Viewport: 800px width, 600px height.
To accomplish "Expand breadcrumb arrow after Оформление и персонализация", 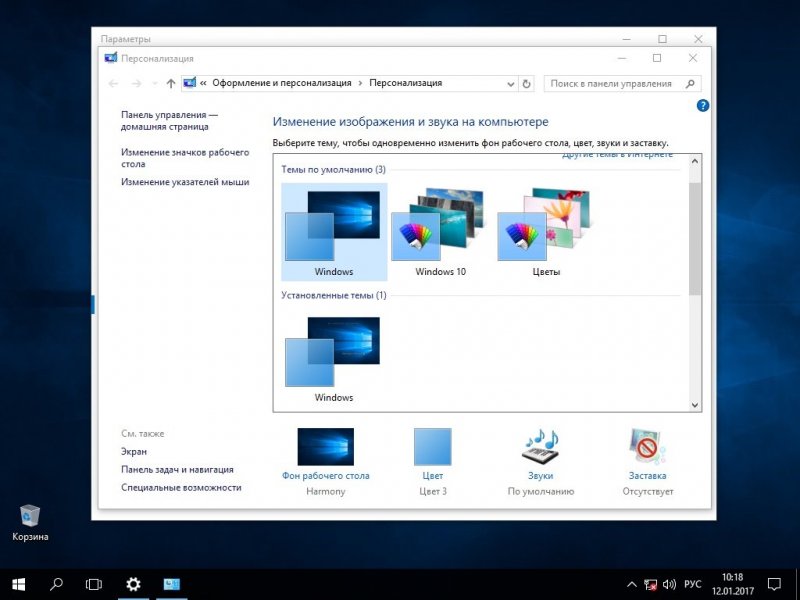I will click(360, 83).
